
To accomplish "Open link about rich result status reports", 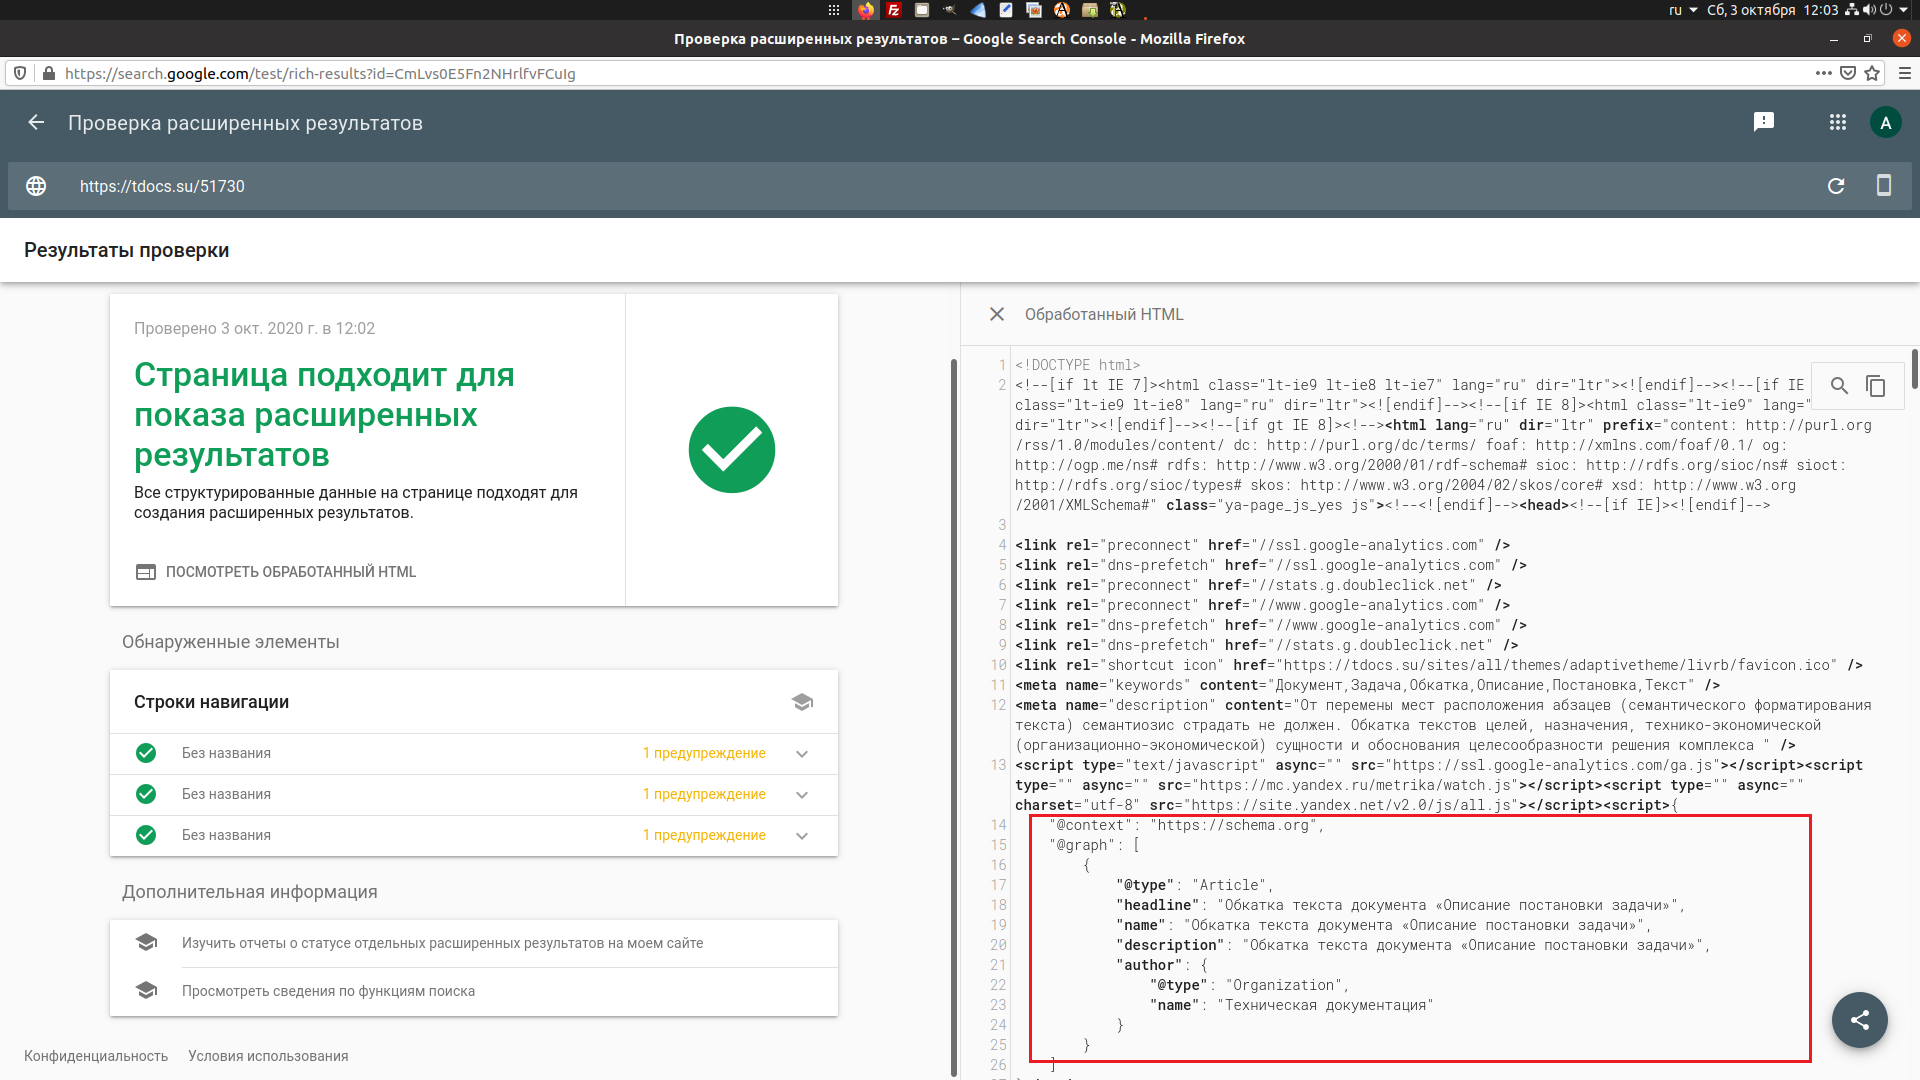I will click(x=442, y=943).
